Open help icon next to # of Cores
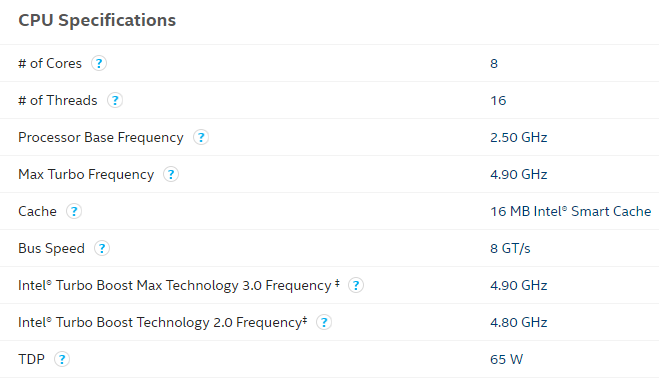 [x=99, y=63]
